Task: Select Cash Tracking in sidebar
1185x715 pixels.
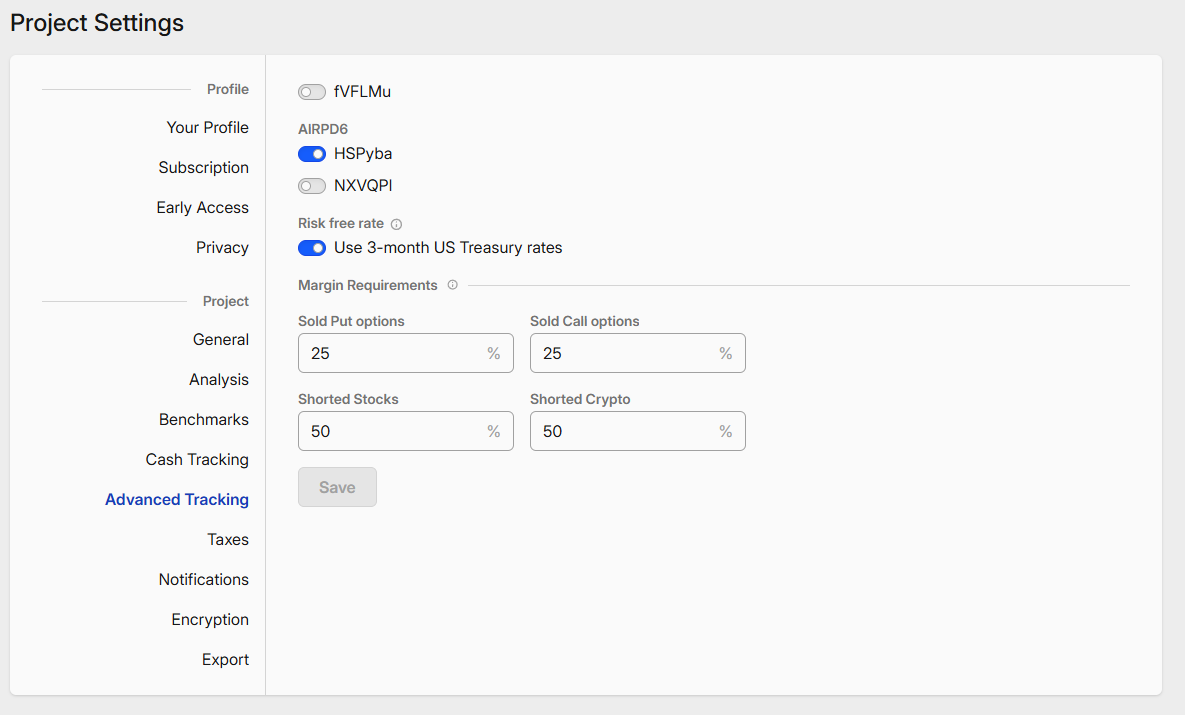Action: pyautogui.click(x=197, y=460)
